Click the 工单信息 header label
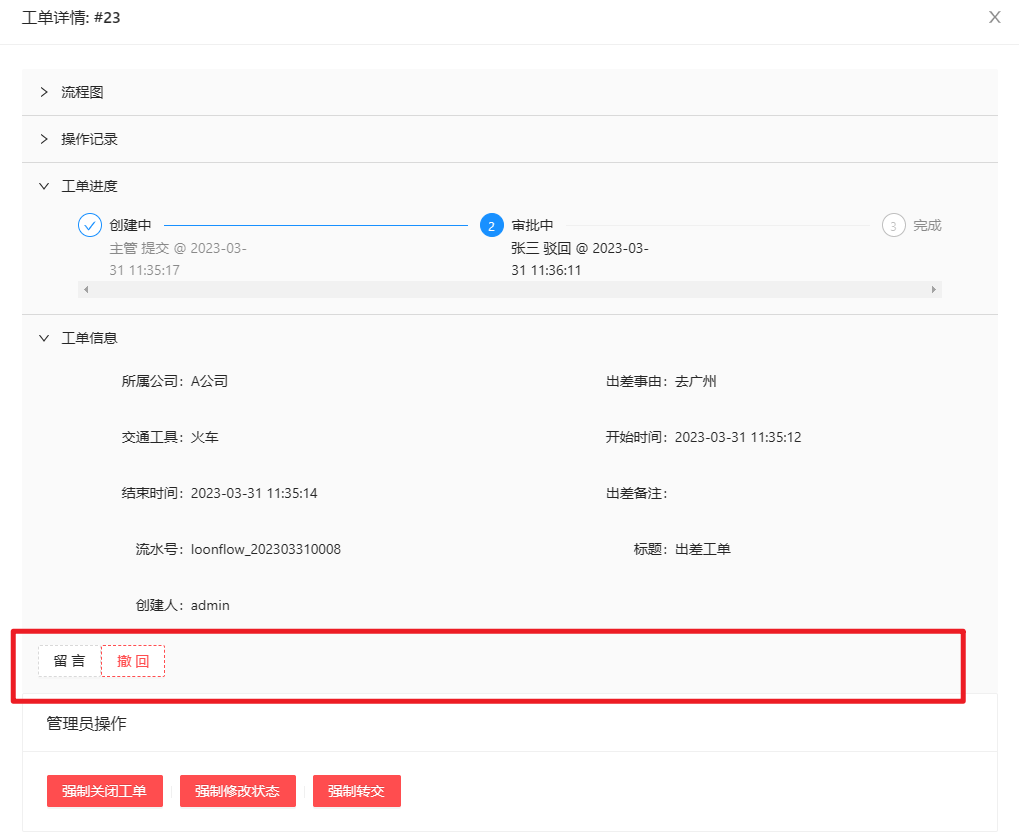 point(90,338)
